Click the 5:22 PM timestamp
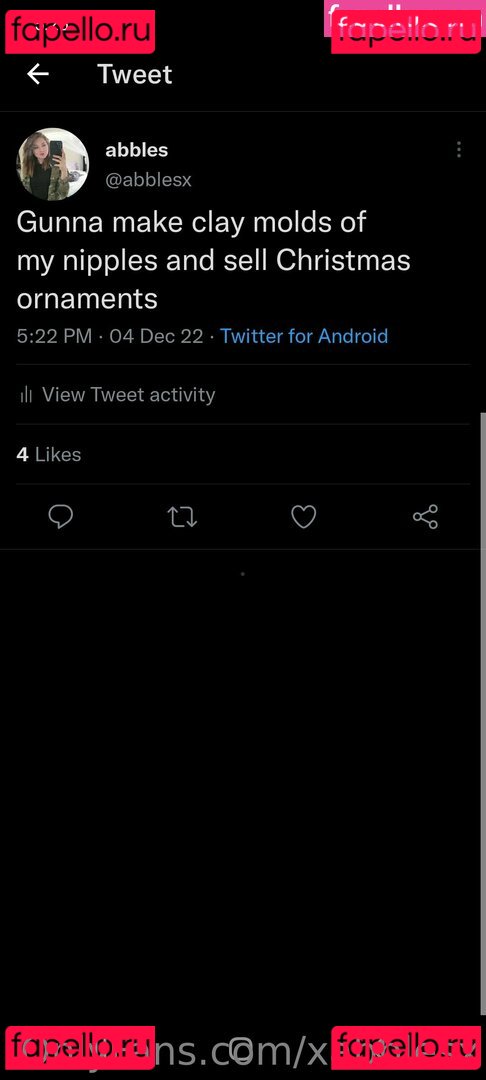486x1080 pixels. [x=54, y=336]
